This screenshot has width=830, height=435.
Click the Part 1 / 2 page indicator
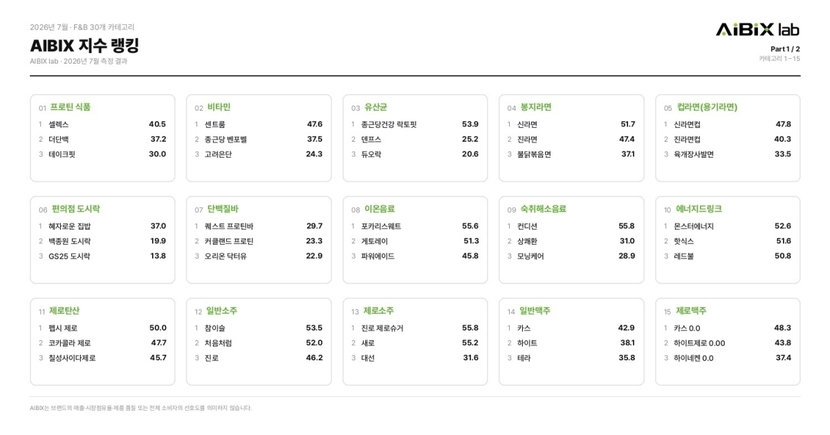click(x=785, y=49)
